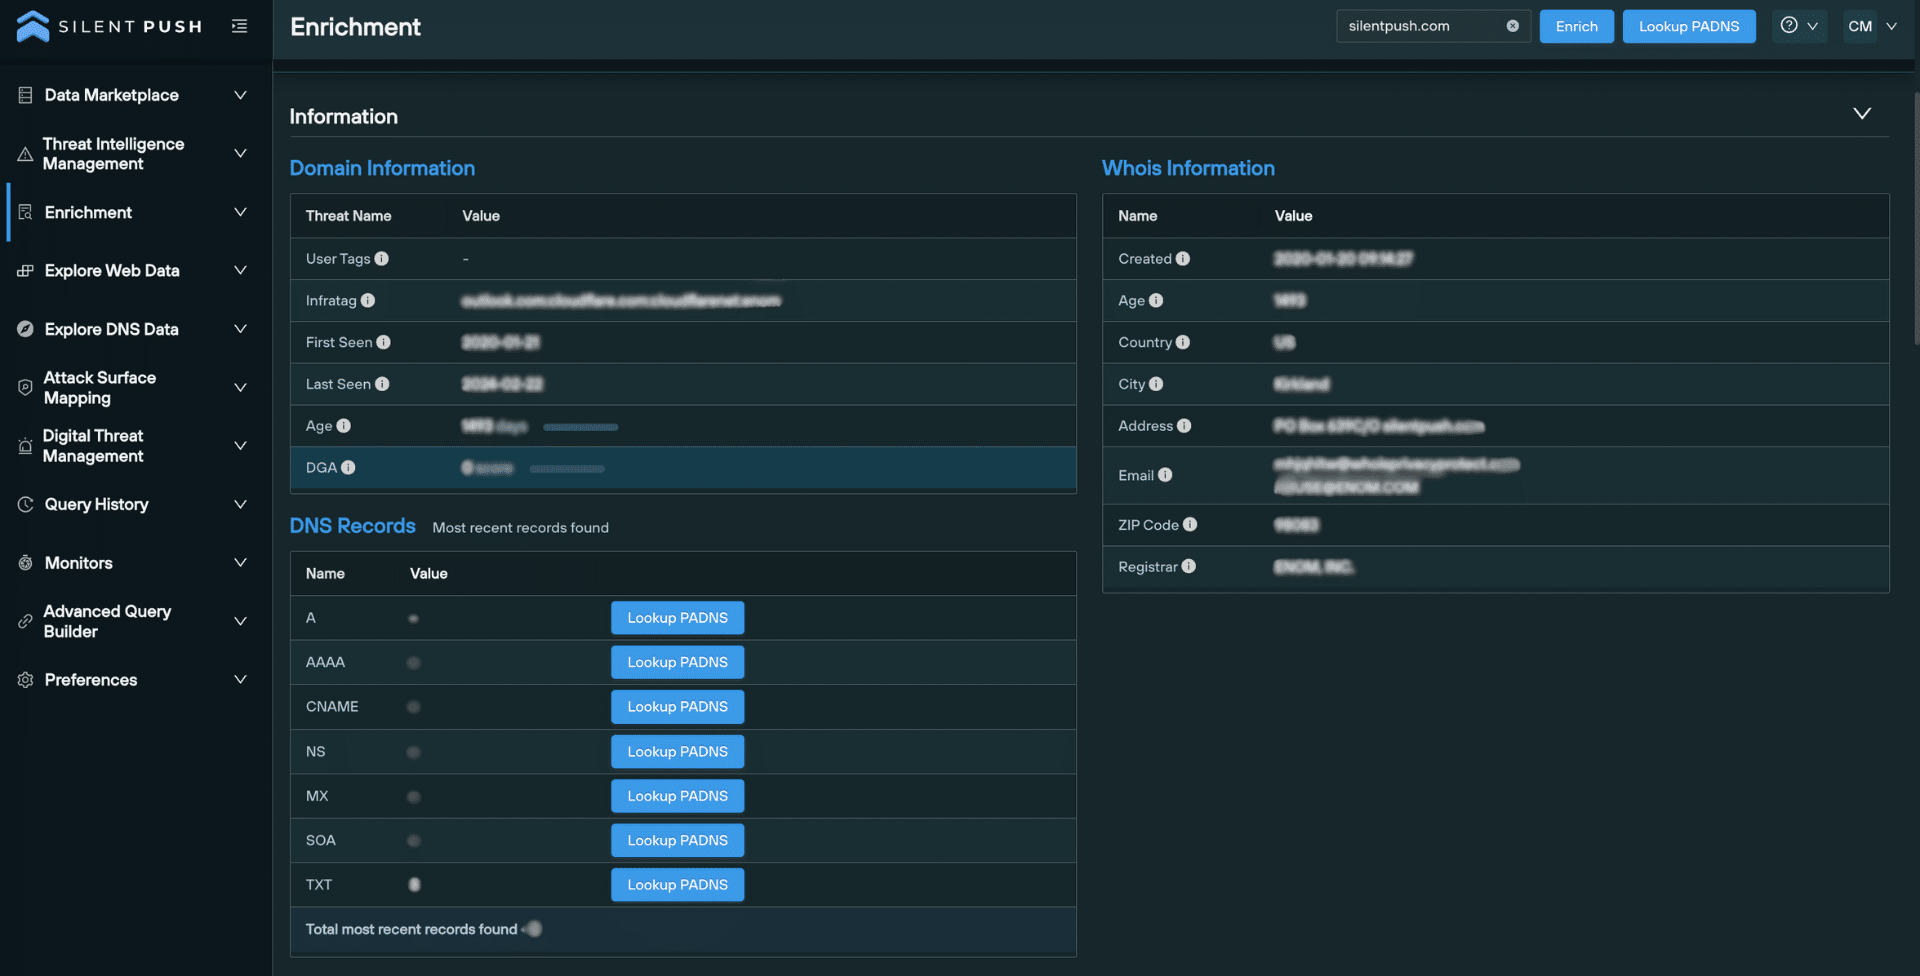
Task: Click the top Lookup PADNS button
Action: pos(1688,26)
